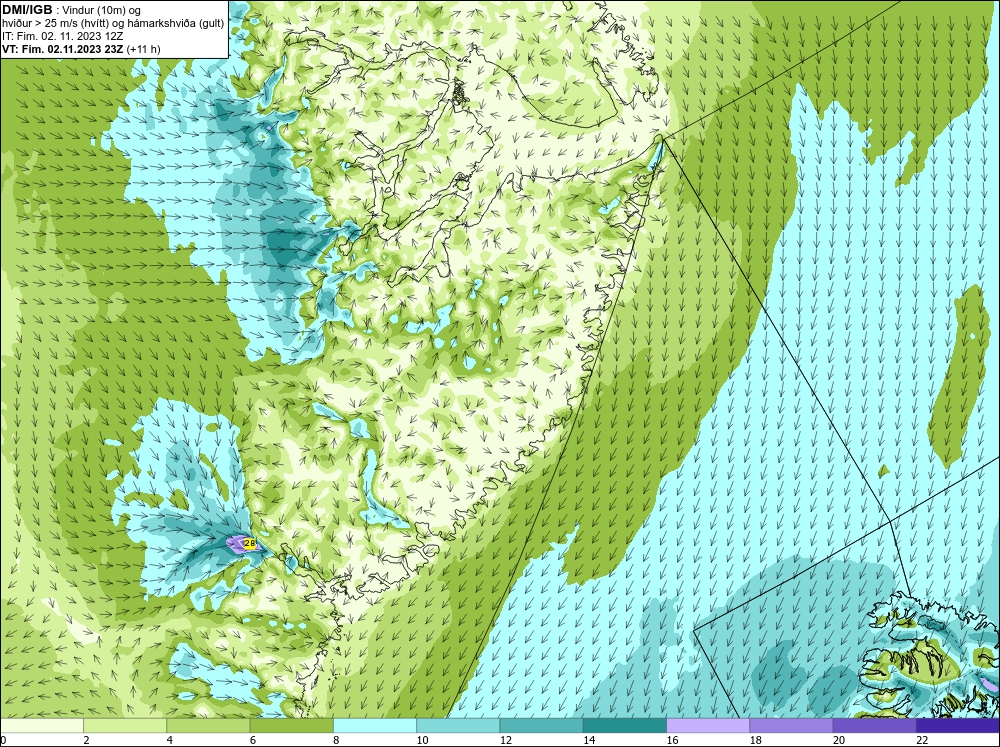
Task: Click the 0–2 m/s pale legend swatch
Action: 42,726
